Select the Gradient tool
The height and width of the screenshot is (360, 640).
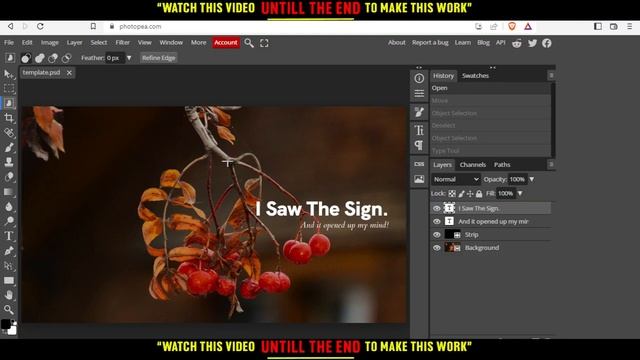coord(9,192)
